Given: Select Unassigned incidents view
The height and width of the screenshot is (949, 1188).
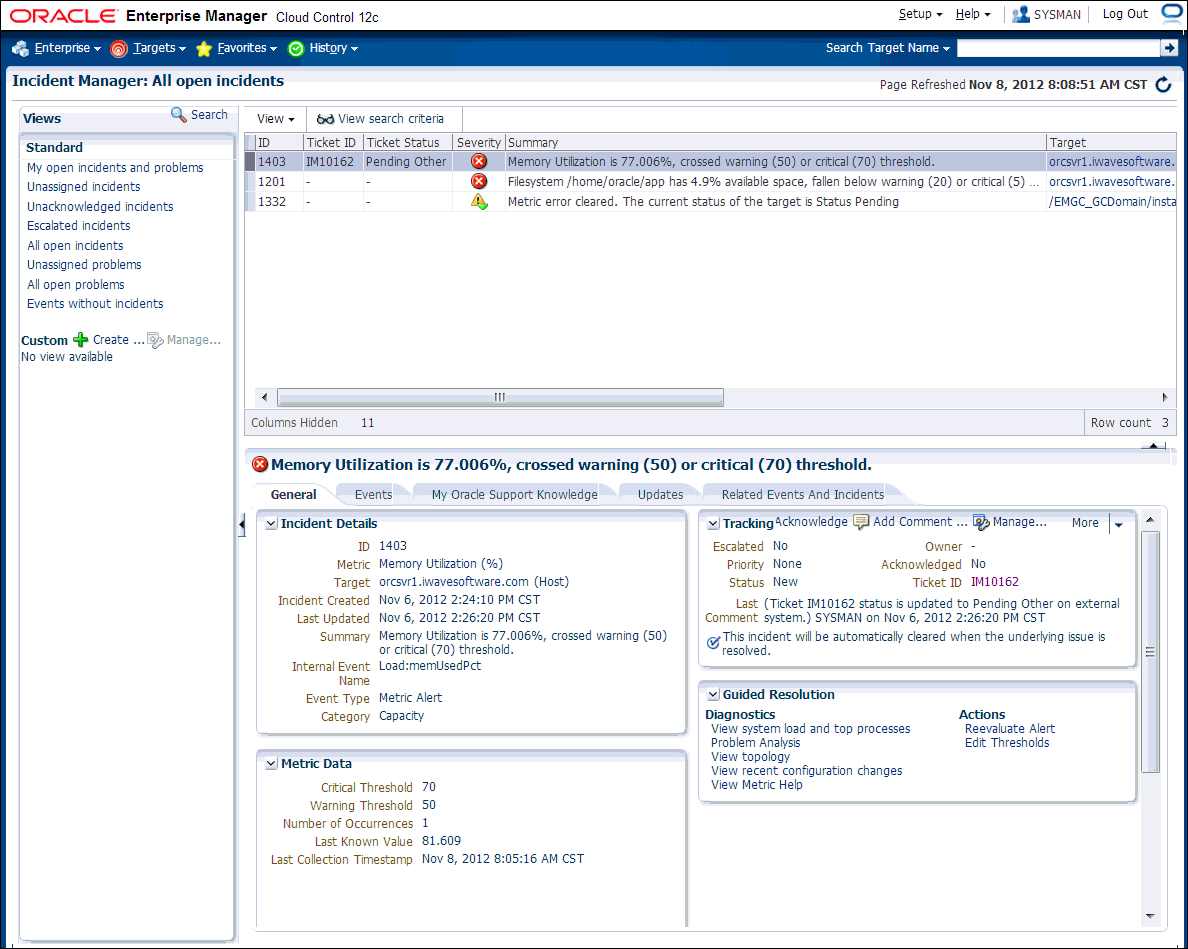Looking at the screenshot, I should point(83,186).
